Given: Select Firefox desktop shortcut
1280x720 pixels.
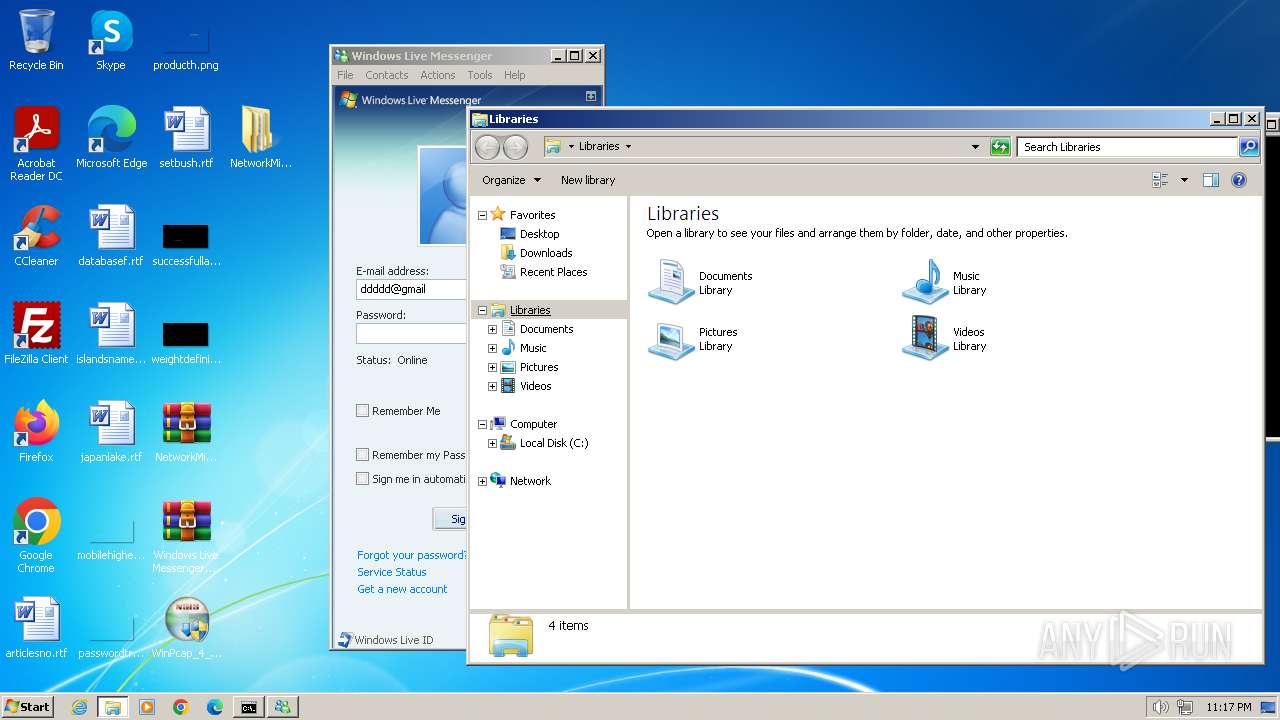Looking at the screenshot, I should (36, 432).
